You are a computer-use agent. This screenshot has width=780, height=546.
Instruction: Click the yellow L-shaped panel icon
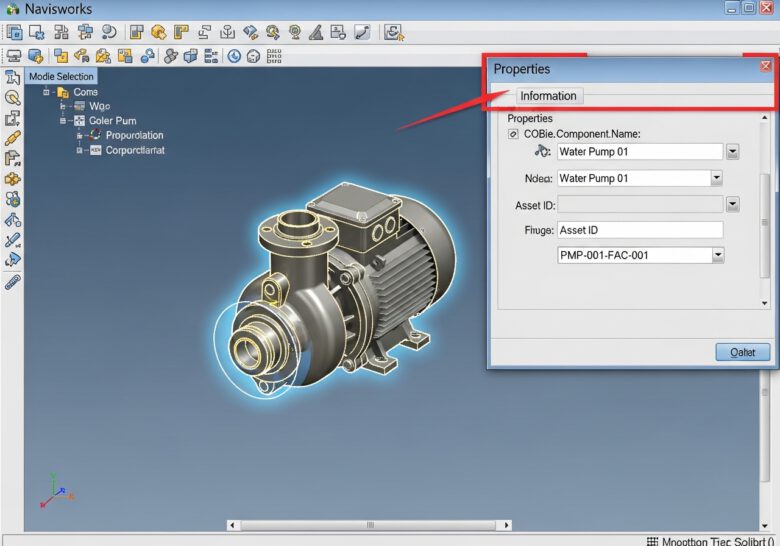(x=182, y=32)
